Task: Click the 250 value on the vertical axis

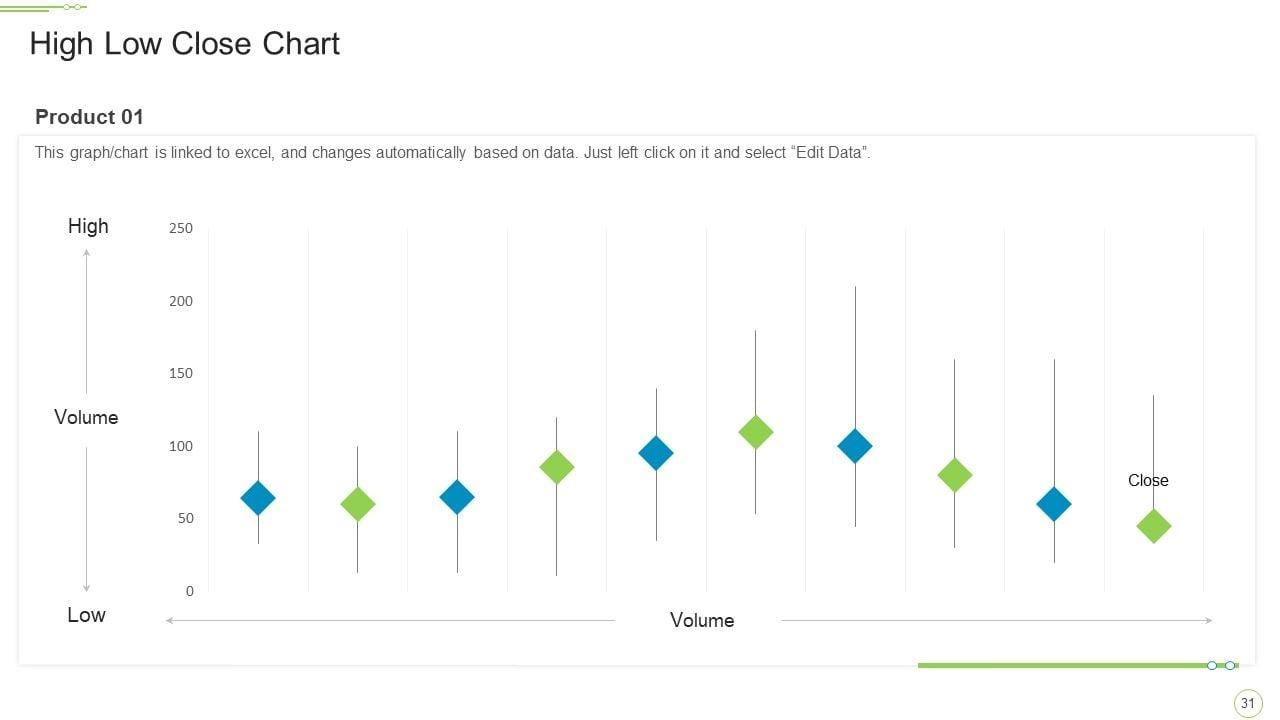Action: (x=181, y=228)
